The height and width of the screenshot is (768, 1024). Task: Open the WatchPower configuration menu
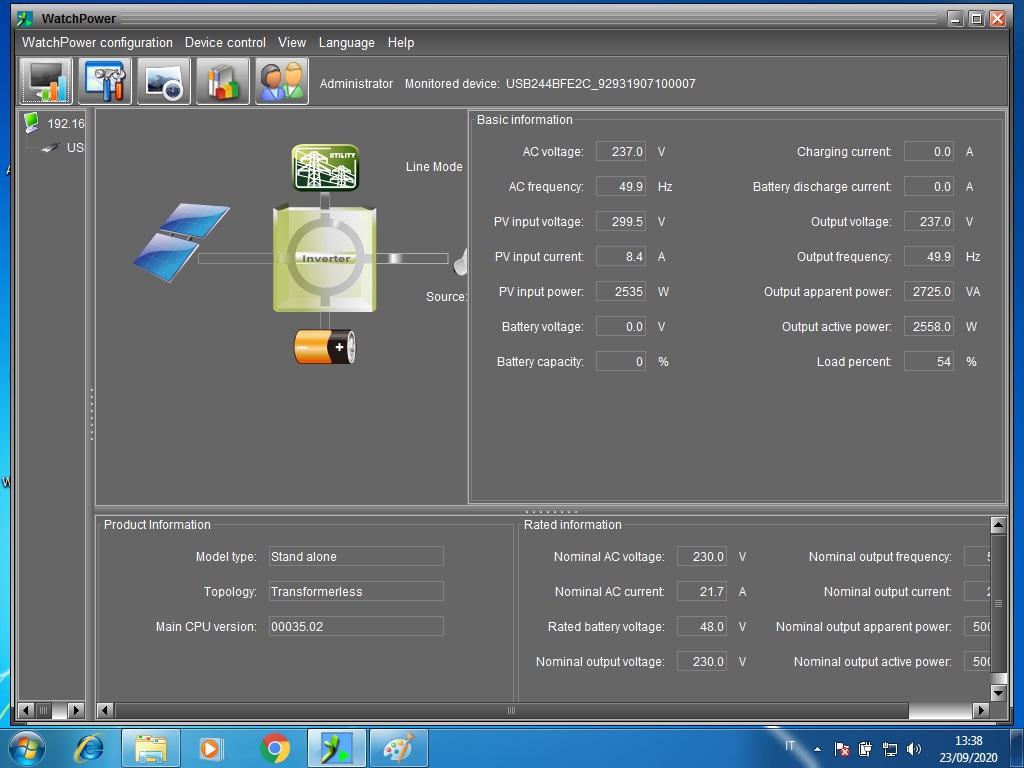pos(97,43)
